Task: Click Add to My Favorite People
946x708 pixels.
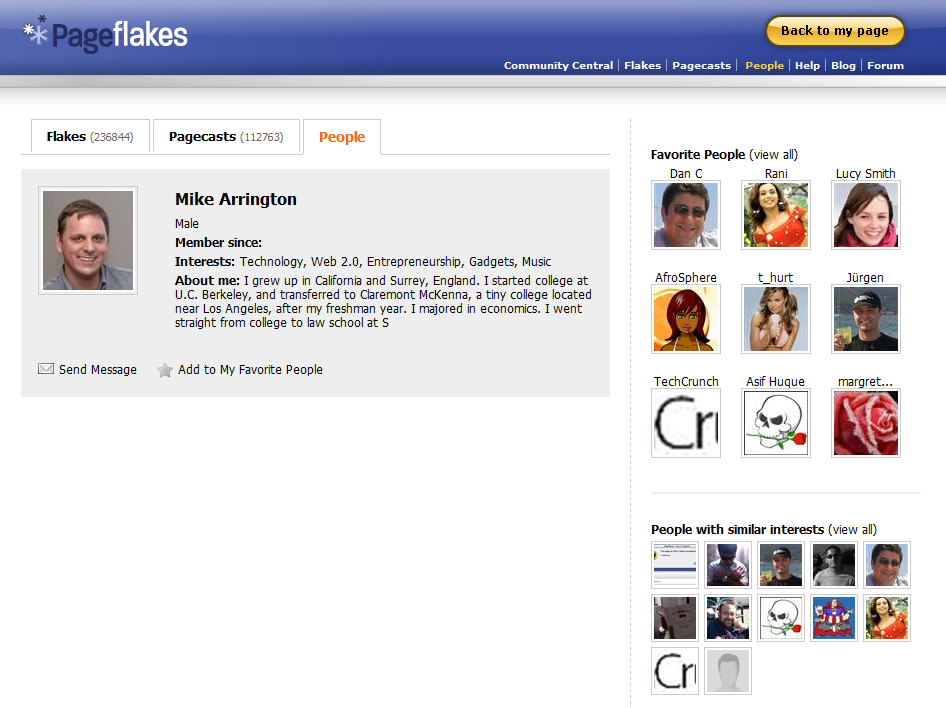Action: coord(250,369)
